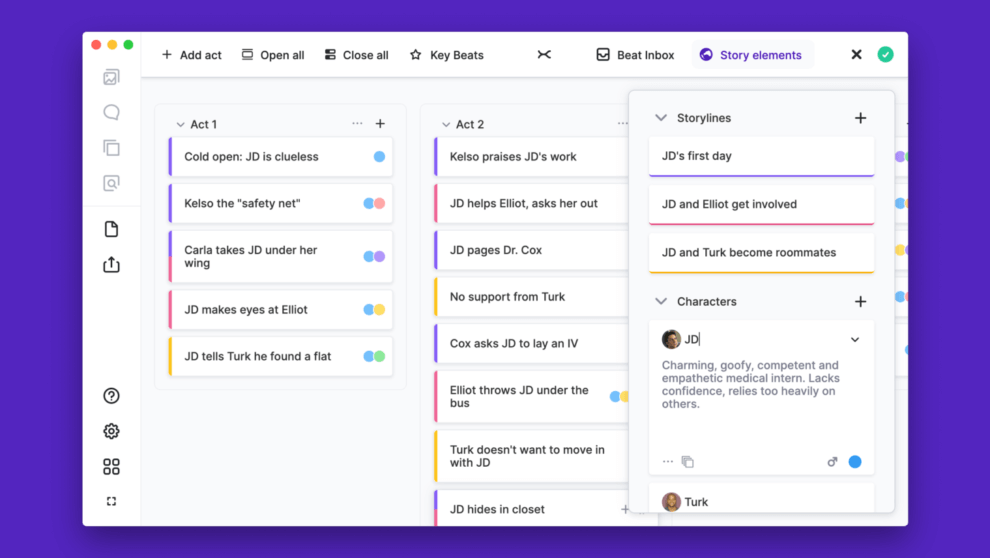990x558 pixels.
Task: Open Act 1 more options ellipsis
Action: point(357,124)
